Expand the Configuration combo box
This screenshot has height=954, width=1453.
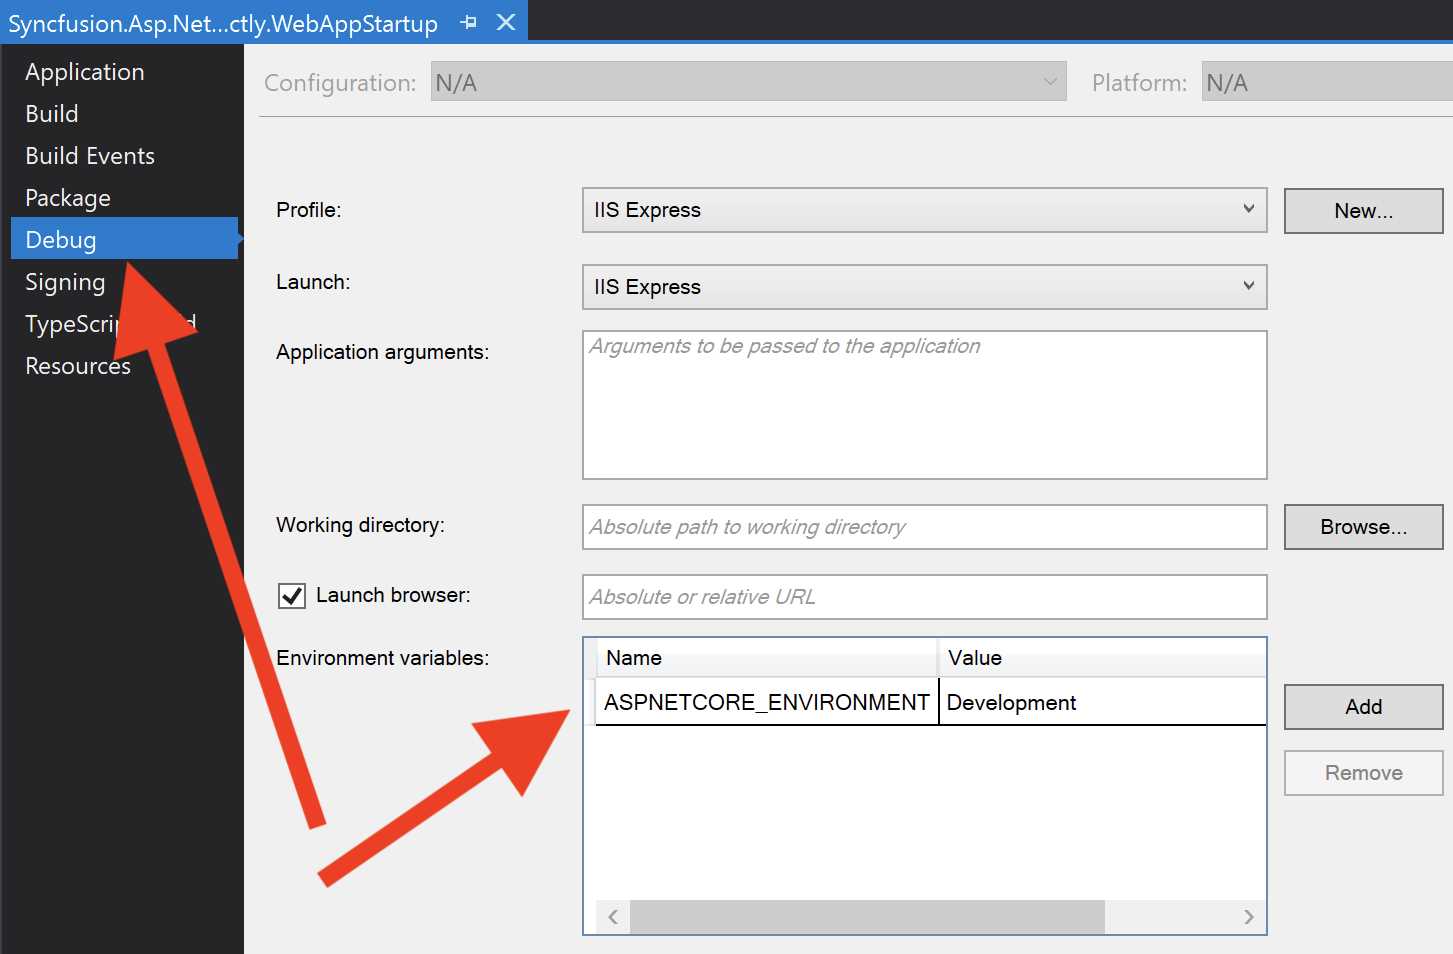[x=1048, y=81]
